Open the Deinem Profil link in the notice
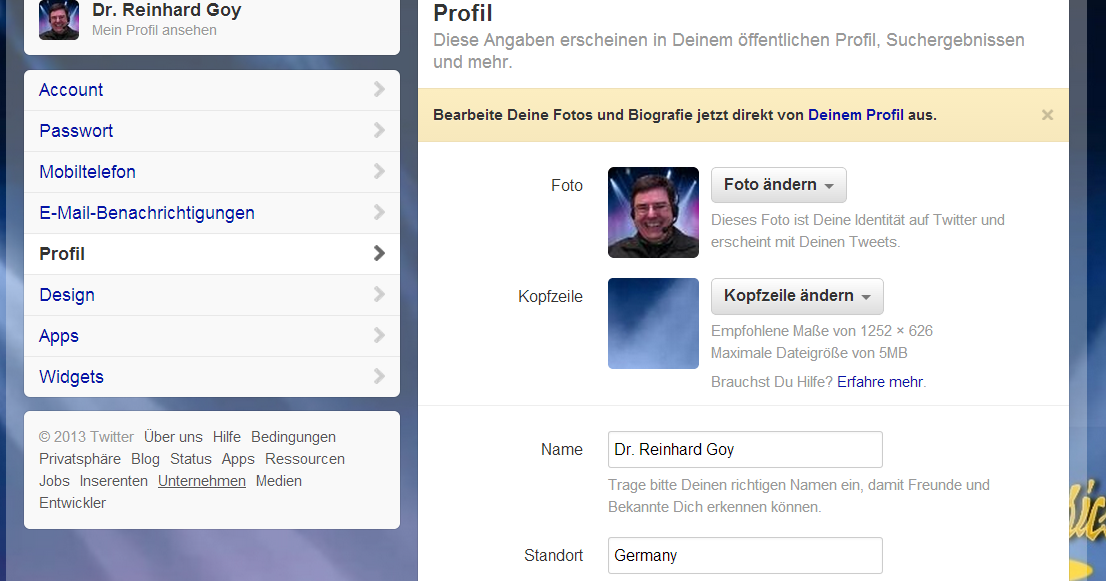The width and height of the screenshot is (1106, 581). [x=856, y=115]
